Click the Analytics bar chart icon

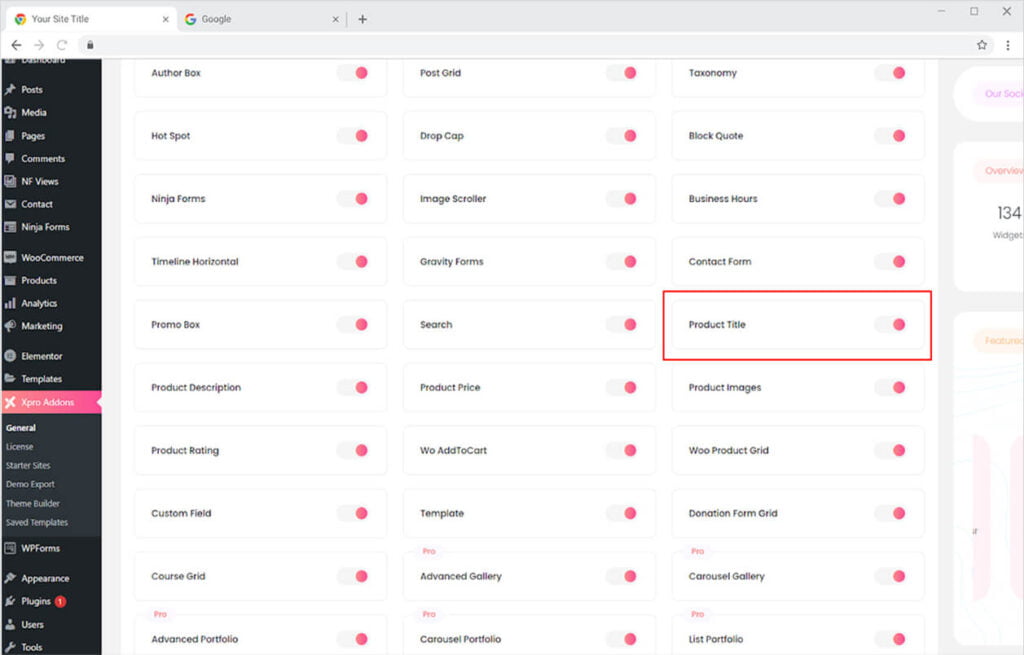[x=10, y=304]
